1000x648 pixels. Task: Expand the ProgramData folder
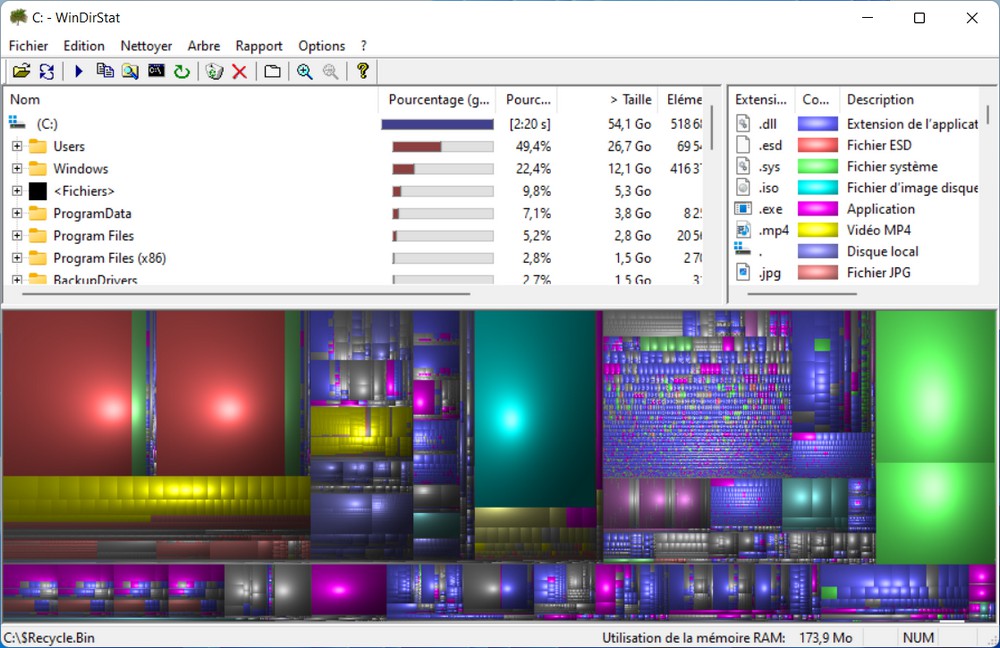pyautogui.click(x=17, y=213)
